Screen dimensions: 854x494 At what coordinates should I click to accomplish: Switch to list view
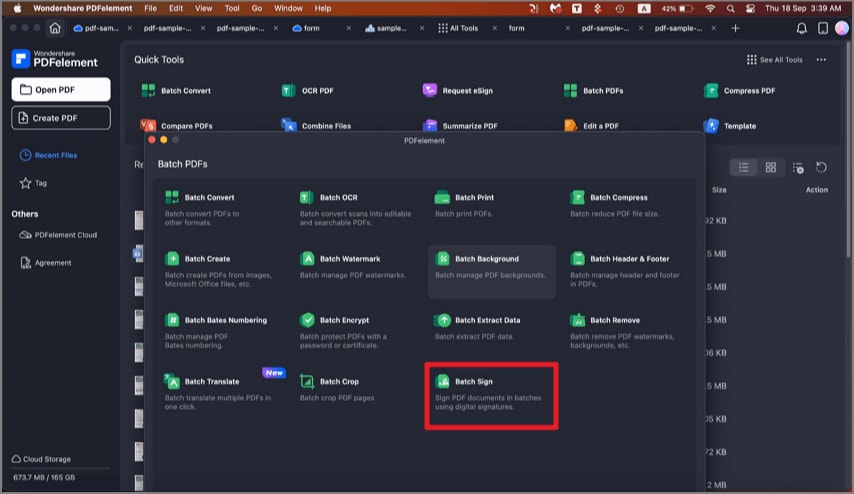[743, 167]
